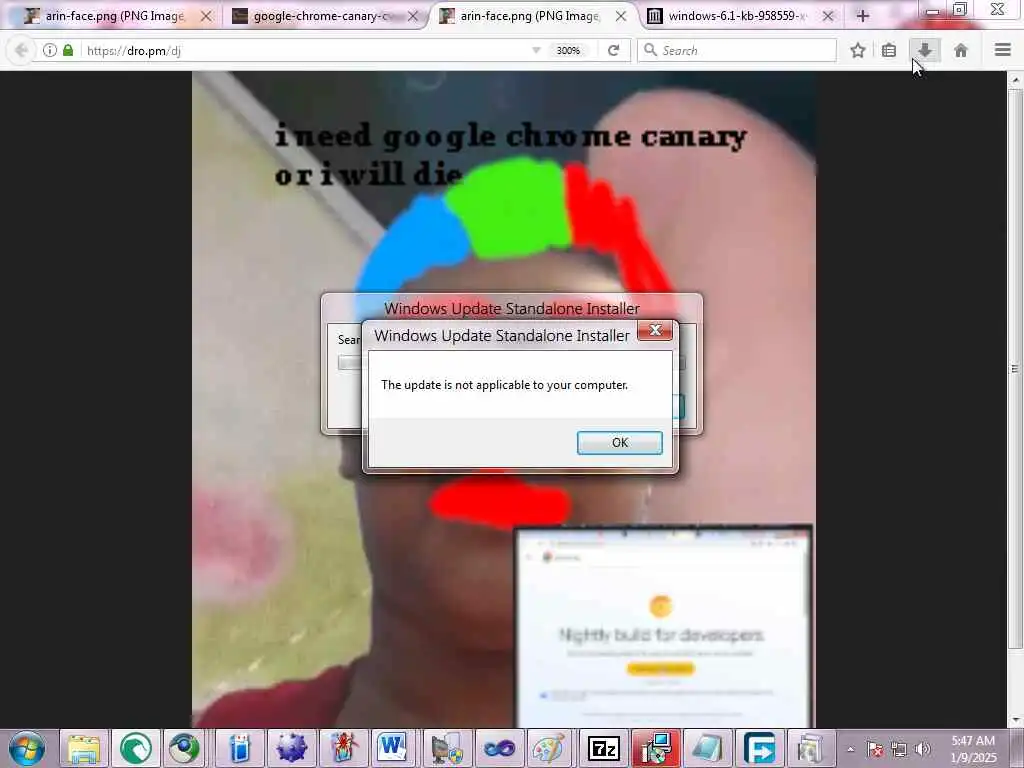Open the last taskbar package installer icon
Image resolution: width=1024 pixels, height=768 pixels.
click(x=810, y=748)
